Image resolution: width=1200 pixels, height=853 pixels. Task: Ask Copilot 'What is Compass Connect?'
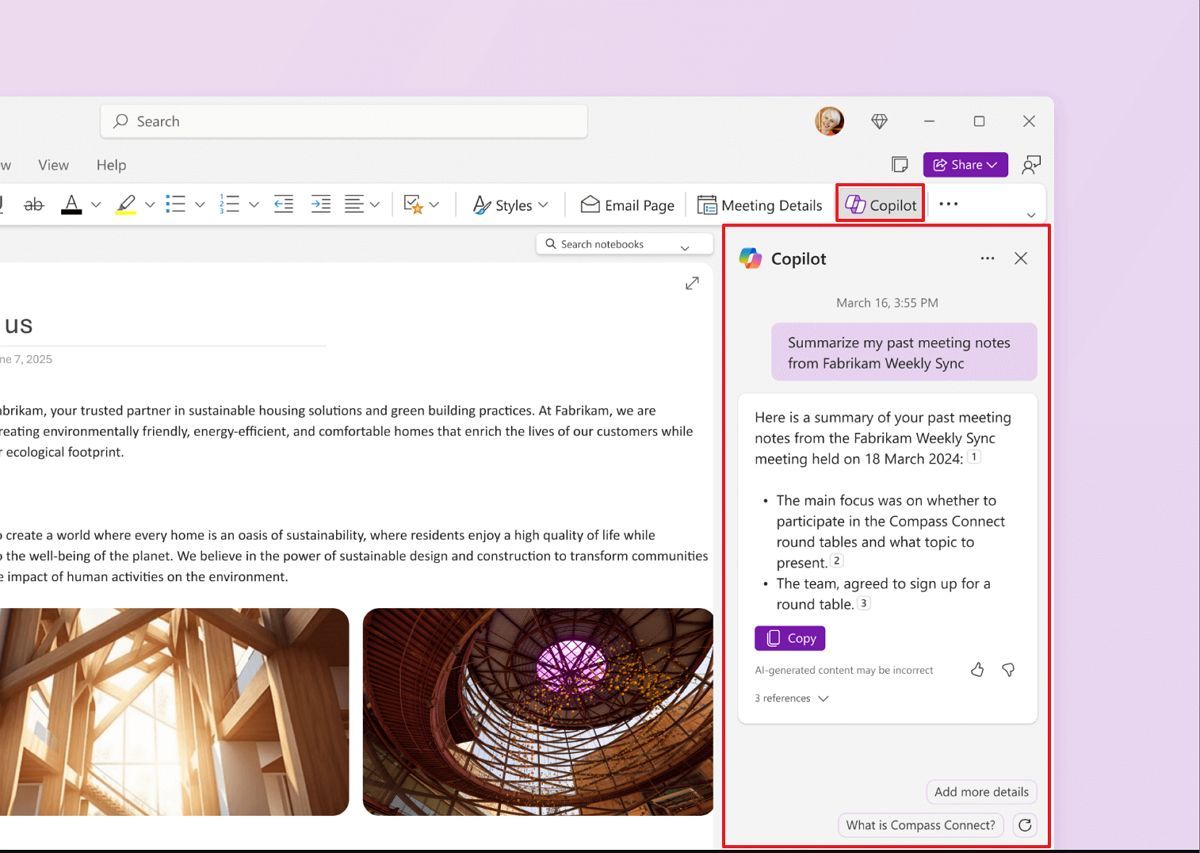(919, 824)
